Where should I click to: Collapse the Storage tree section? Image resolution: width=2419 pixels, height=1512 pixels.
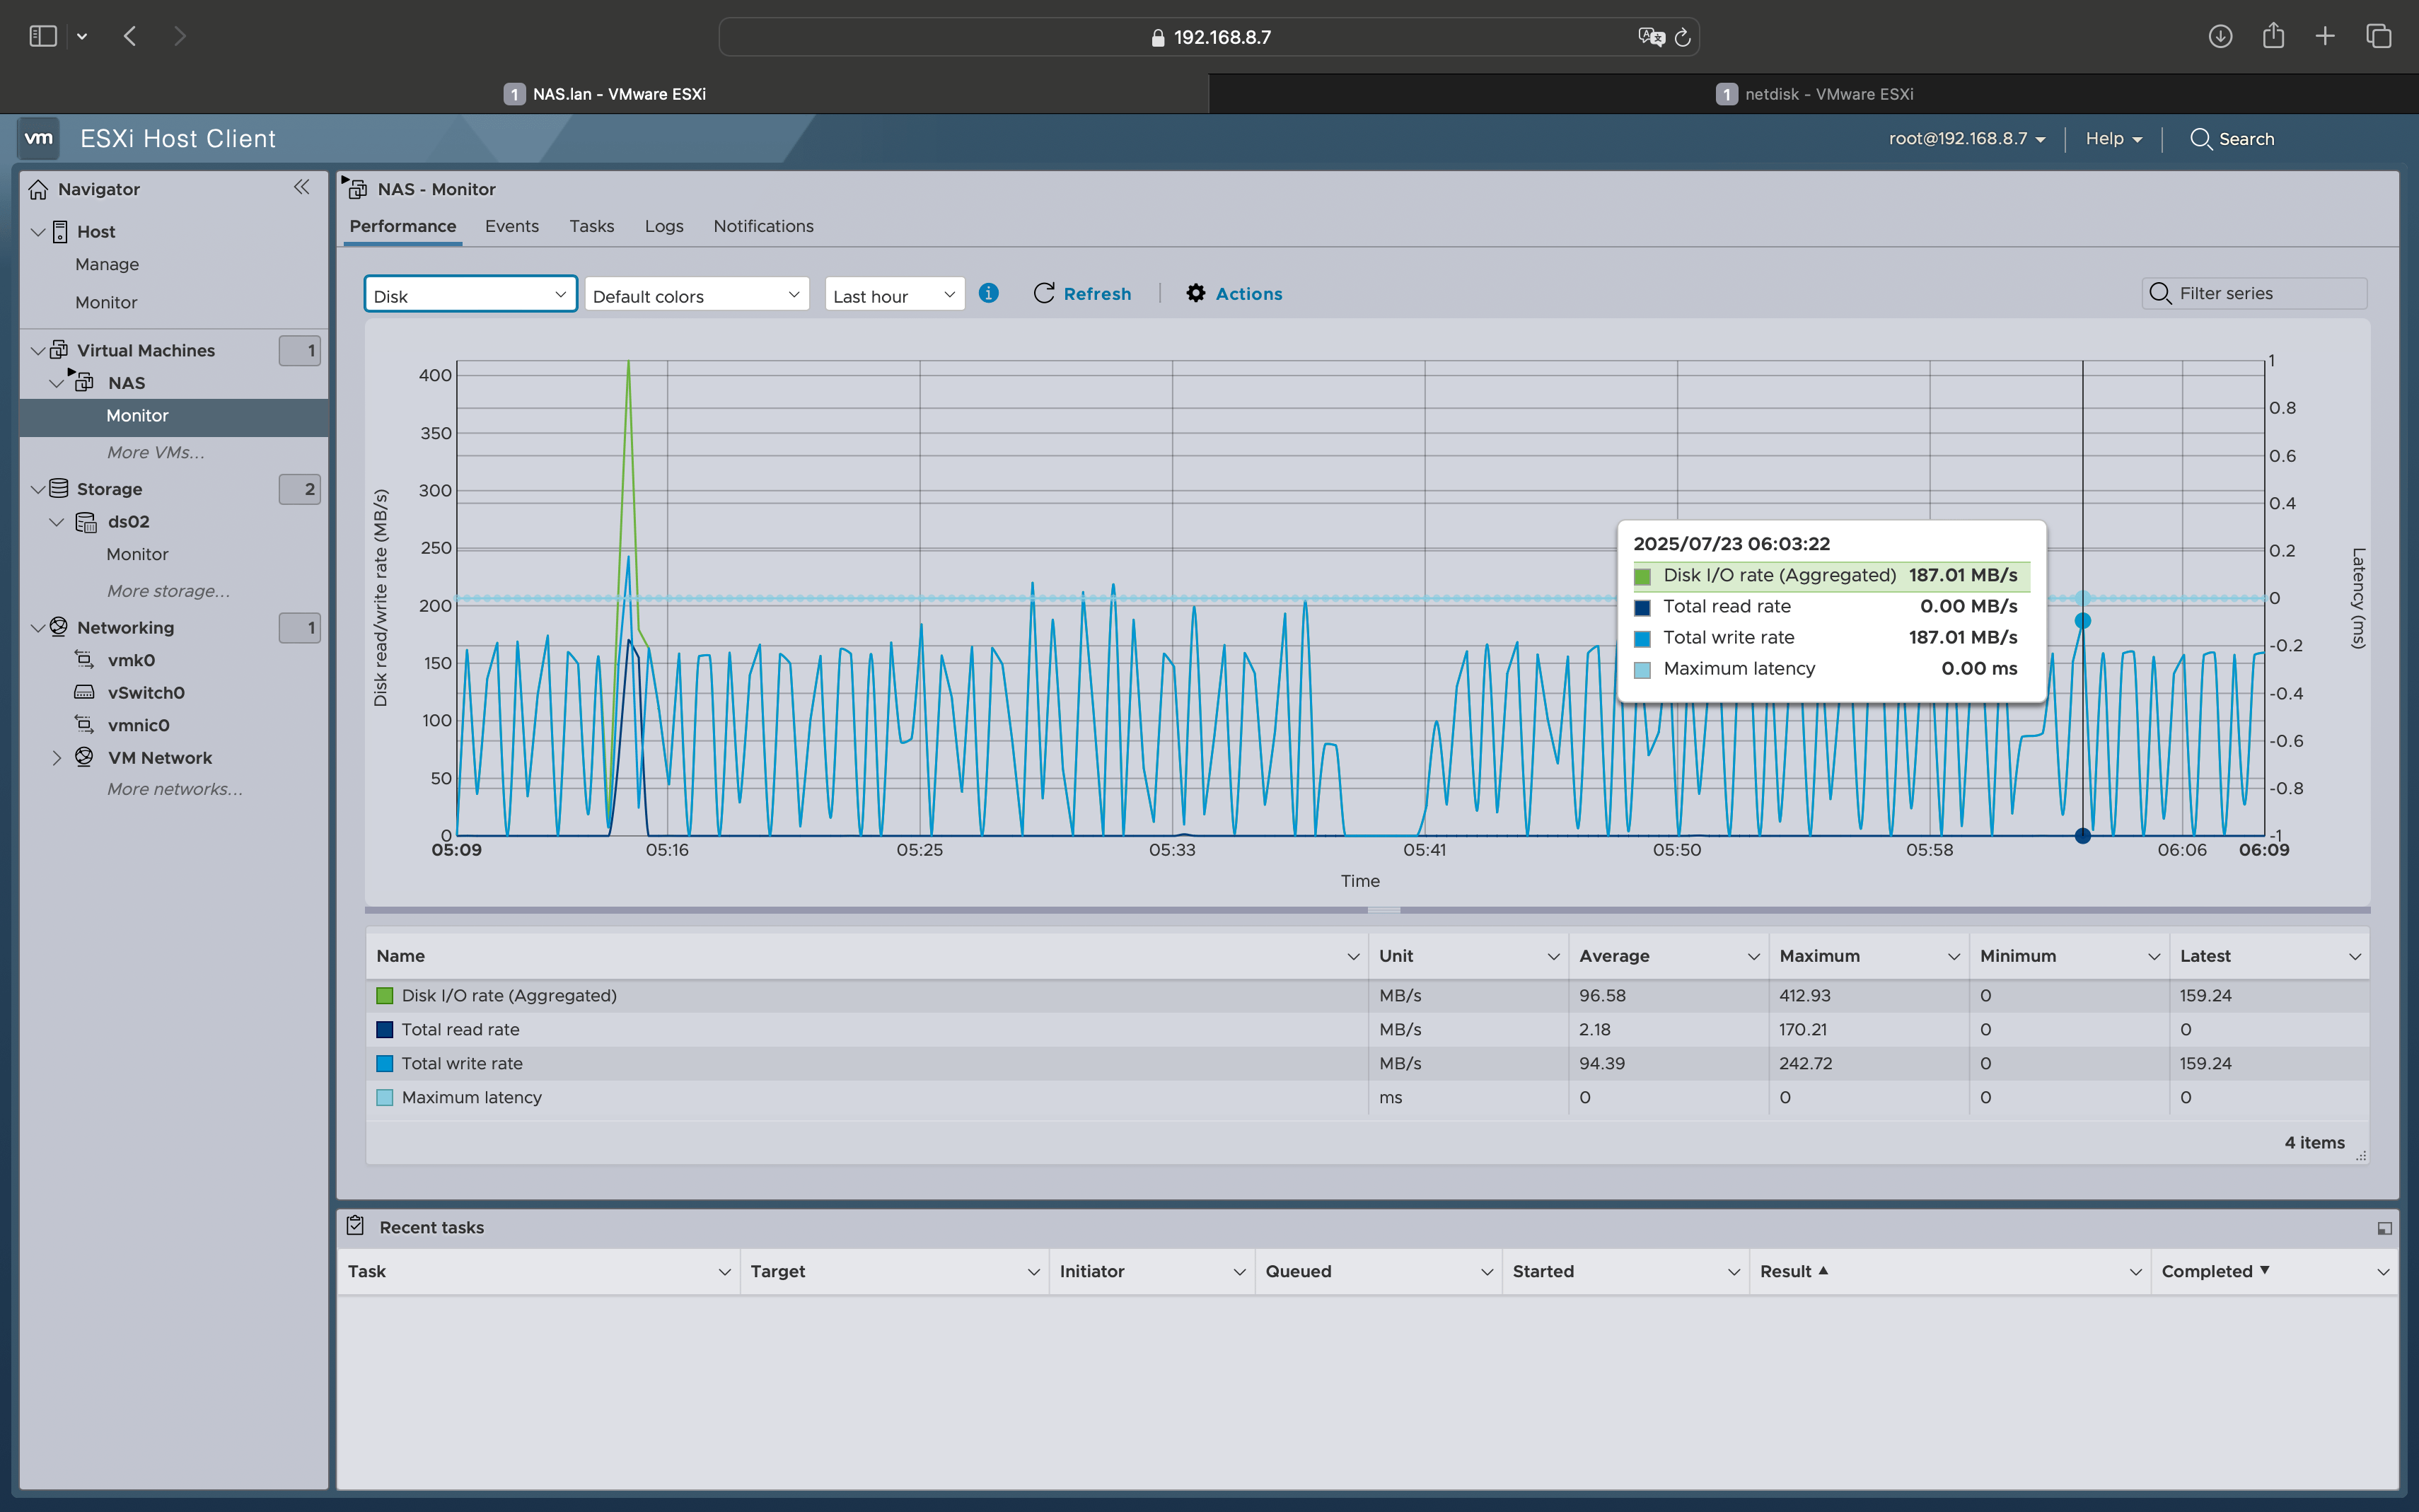click(x=38, y=489)
